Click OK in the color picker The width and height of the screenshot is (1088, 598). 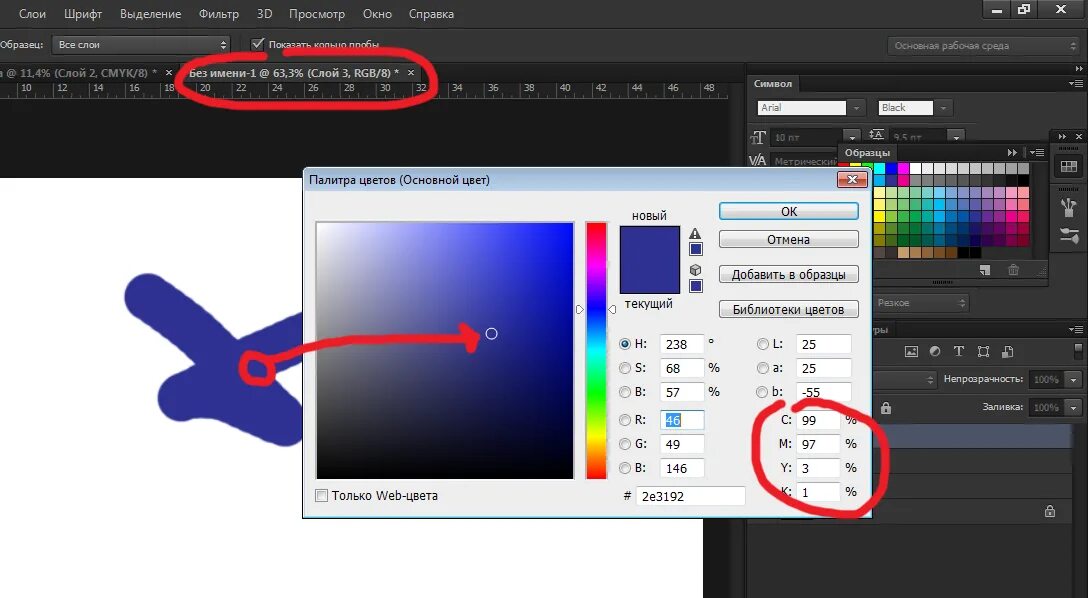pyautogui.click(x=789, y=211)
